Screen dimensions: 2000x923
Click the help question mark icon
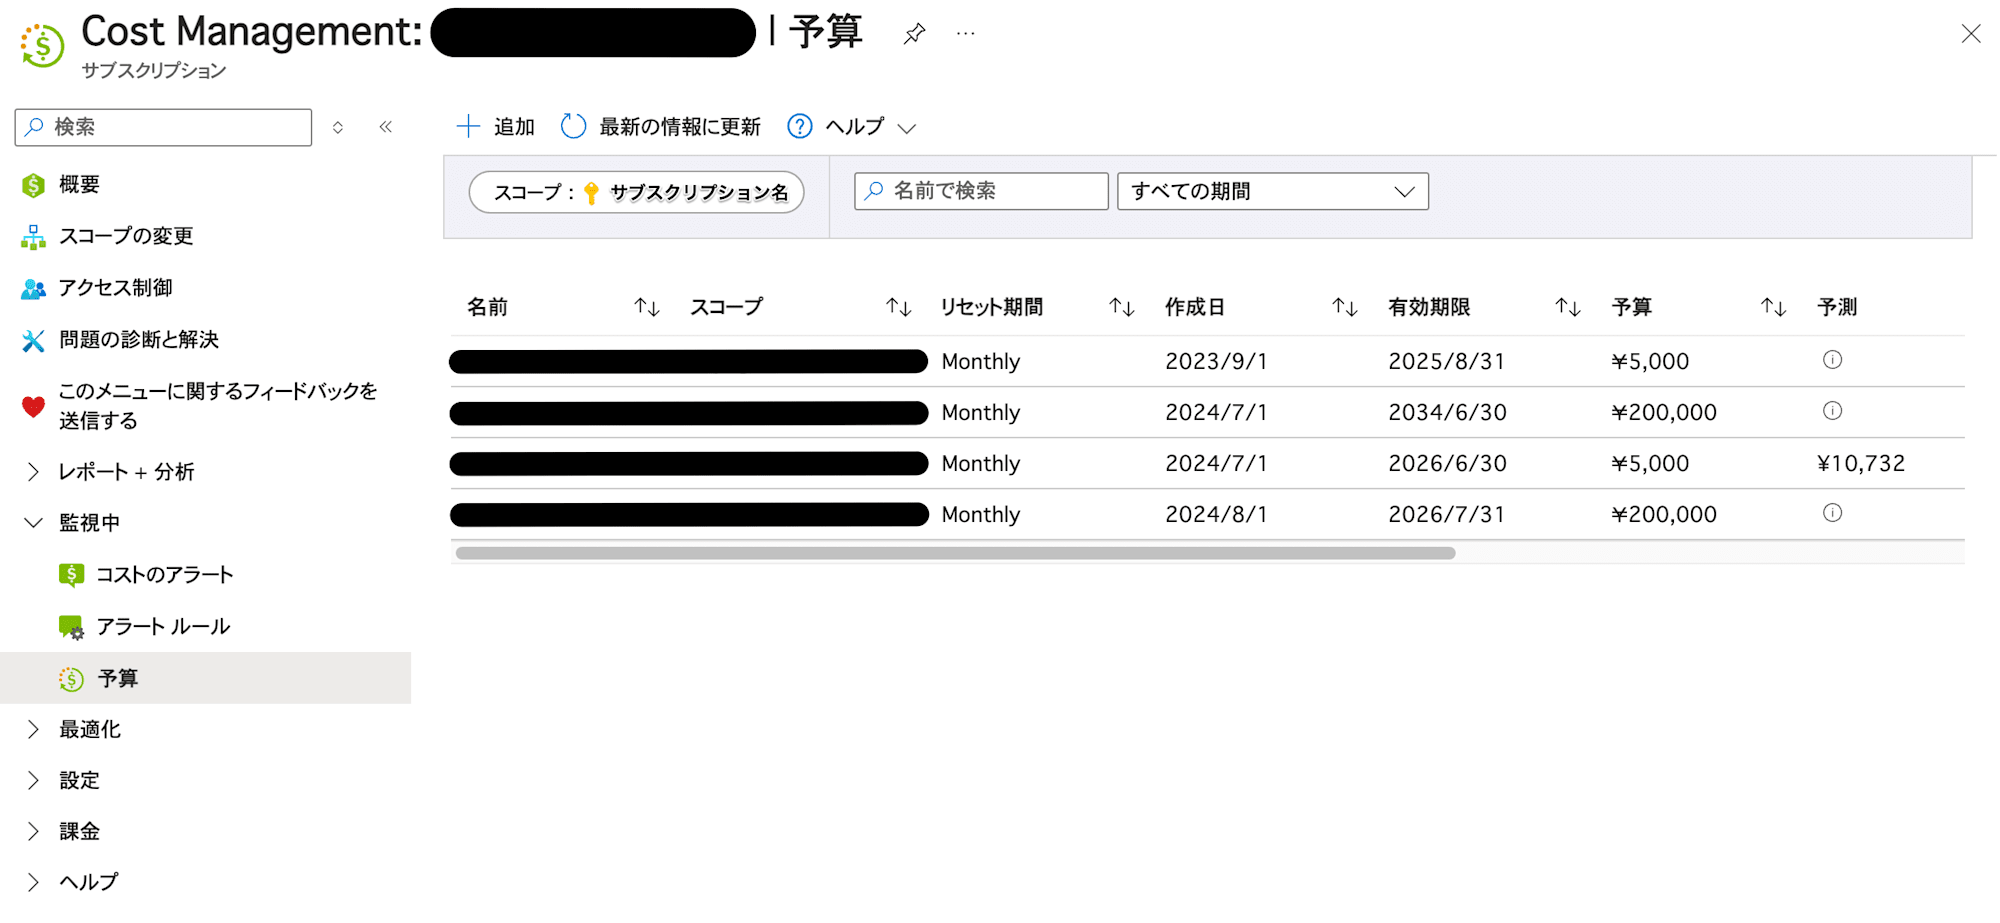[x=800, y=127]
